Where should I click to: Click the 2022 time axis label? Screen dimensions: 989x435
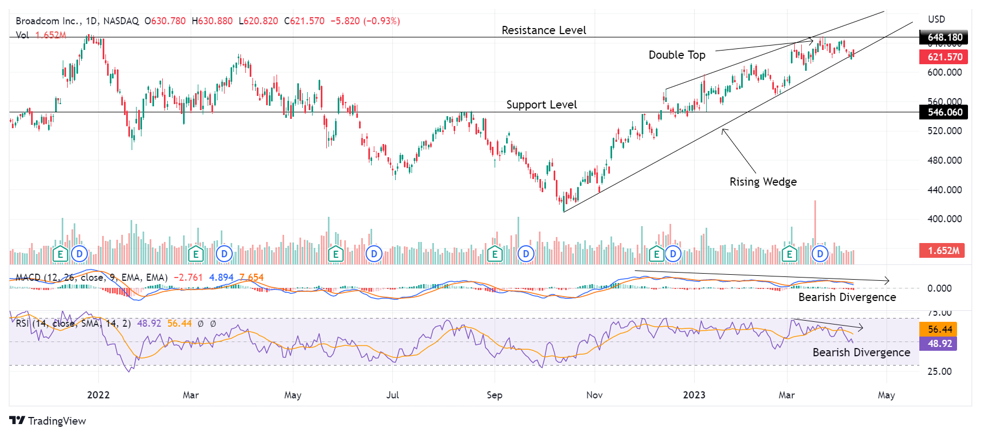pos(99,395)
